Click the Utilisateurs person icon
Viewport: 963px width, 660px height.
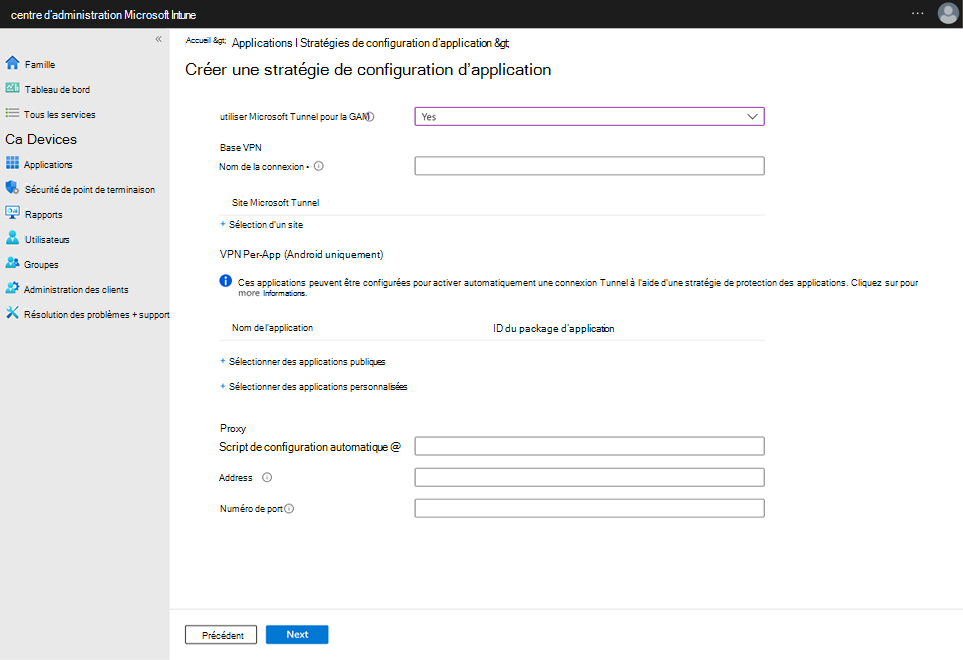coord(12,238)
